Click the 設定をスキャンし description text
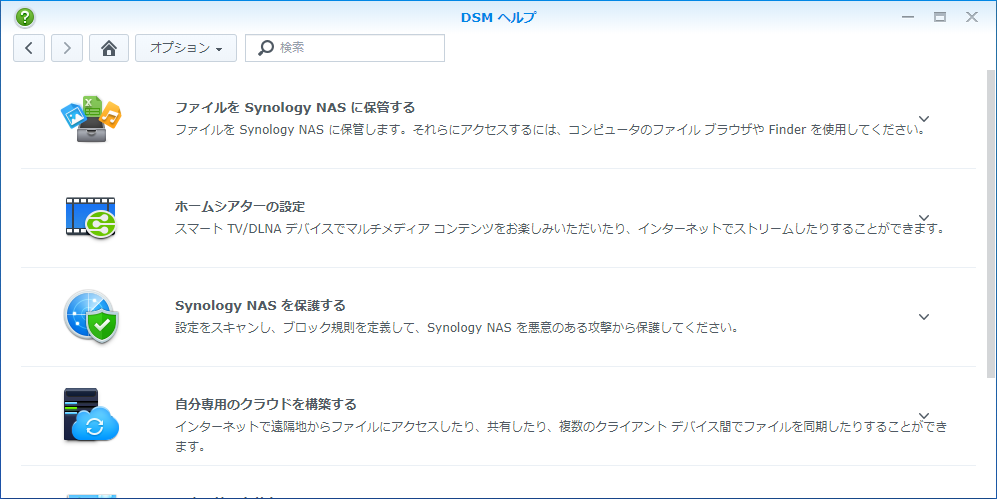Image resolution: width=997 pixels, height=499 pixels. 457,328
